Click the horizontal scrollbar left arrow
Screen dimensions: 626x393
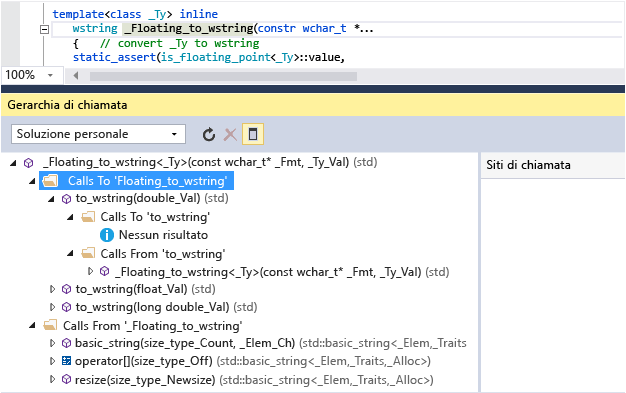(75, 75)
